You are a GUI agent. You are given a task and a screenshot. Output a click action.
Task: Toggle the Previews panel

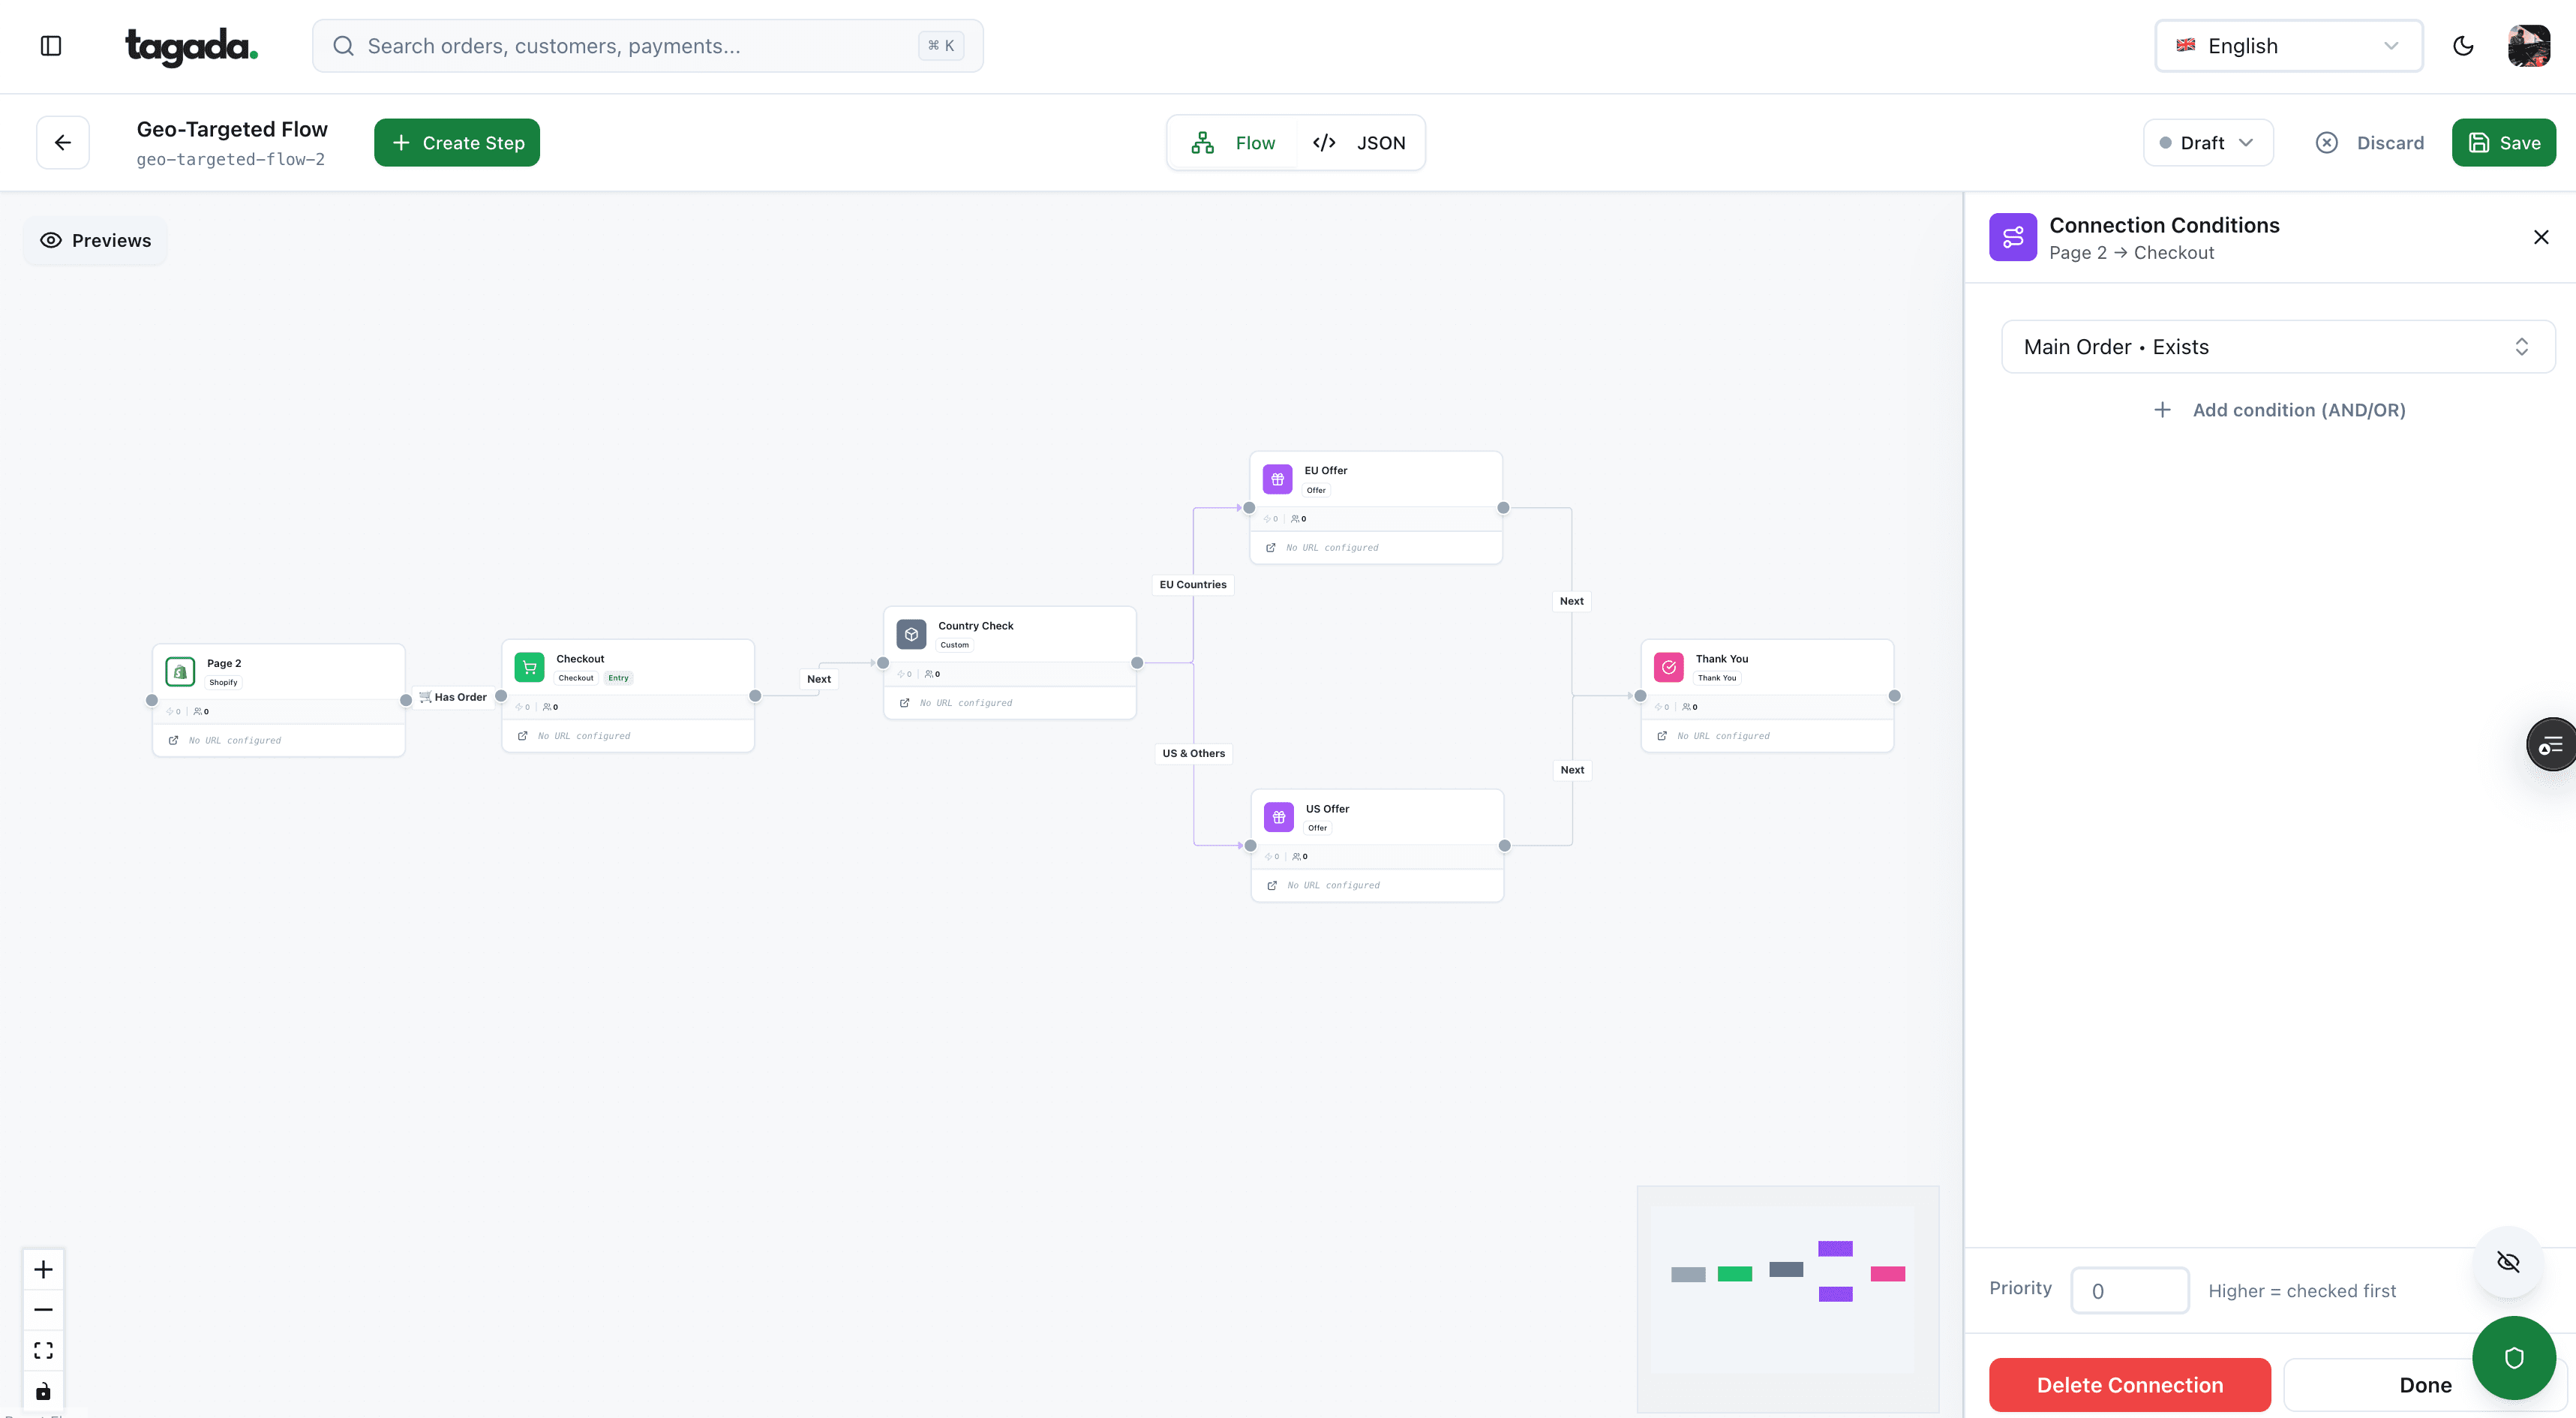click(x=95, y=240)
